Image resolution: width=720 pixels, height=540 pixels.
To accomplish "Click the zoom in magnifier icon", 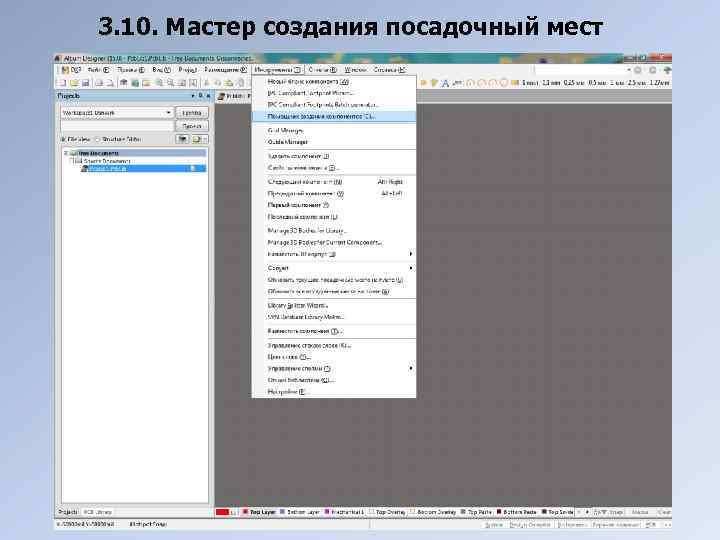I will point(159,83).
